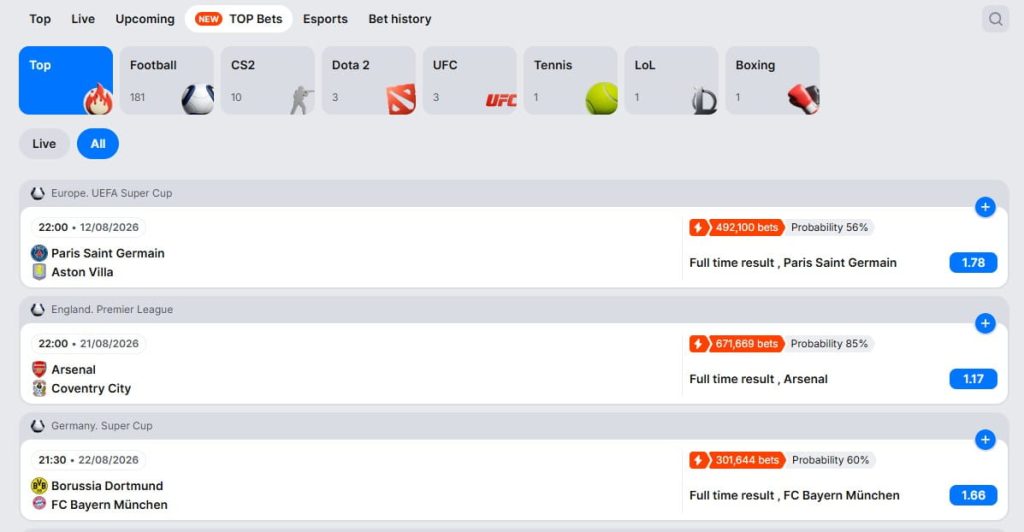Open the Esports tab

point(325,19)
